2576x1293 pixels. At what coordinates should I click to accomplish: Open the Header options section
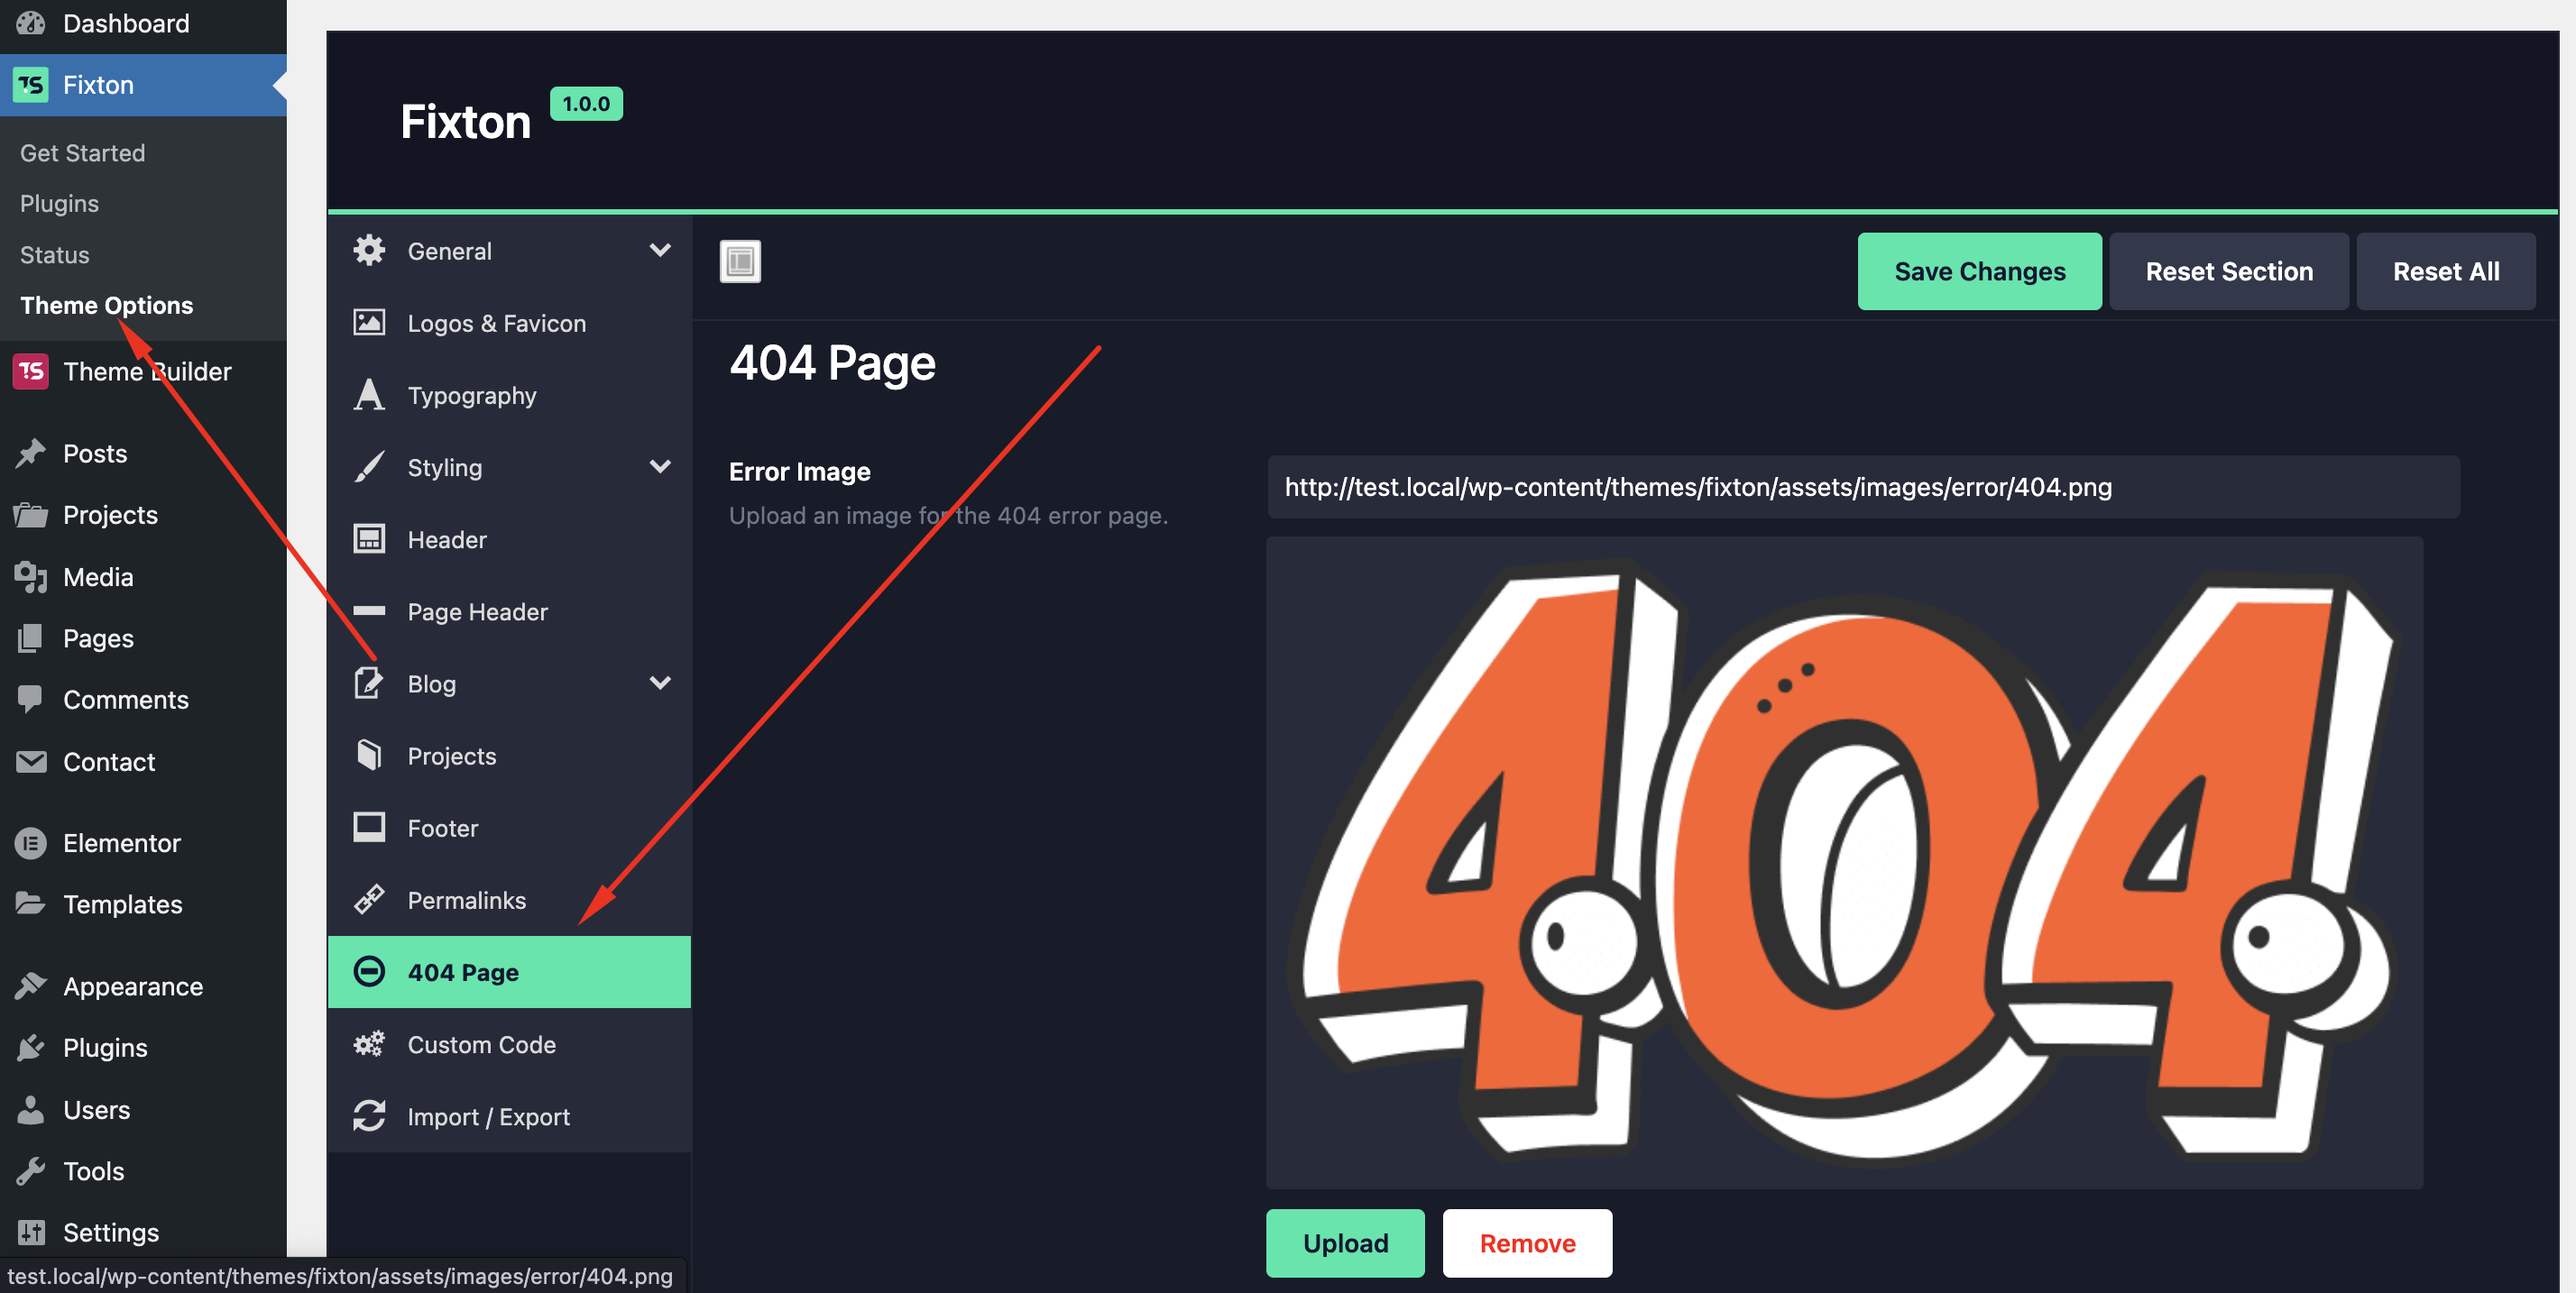tap(447, 540)
